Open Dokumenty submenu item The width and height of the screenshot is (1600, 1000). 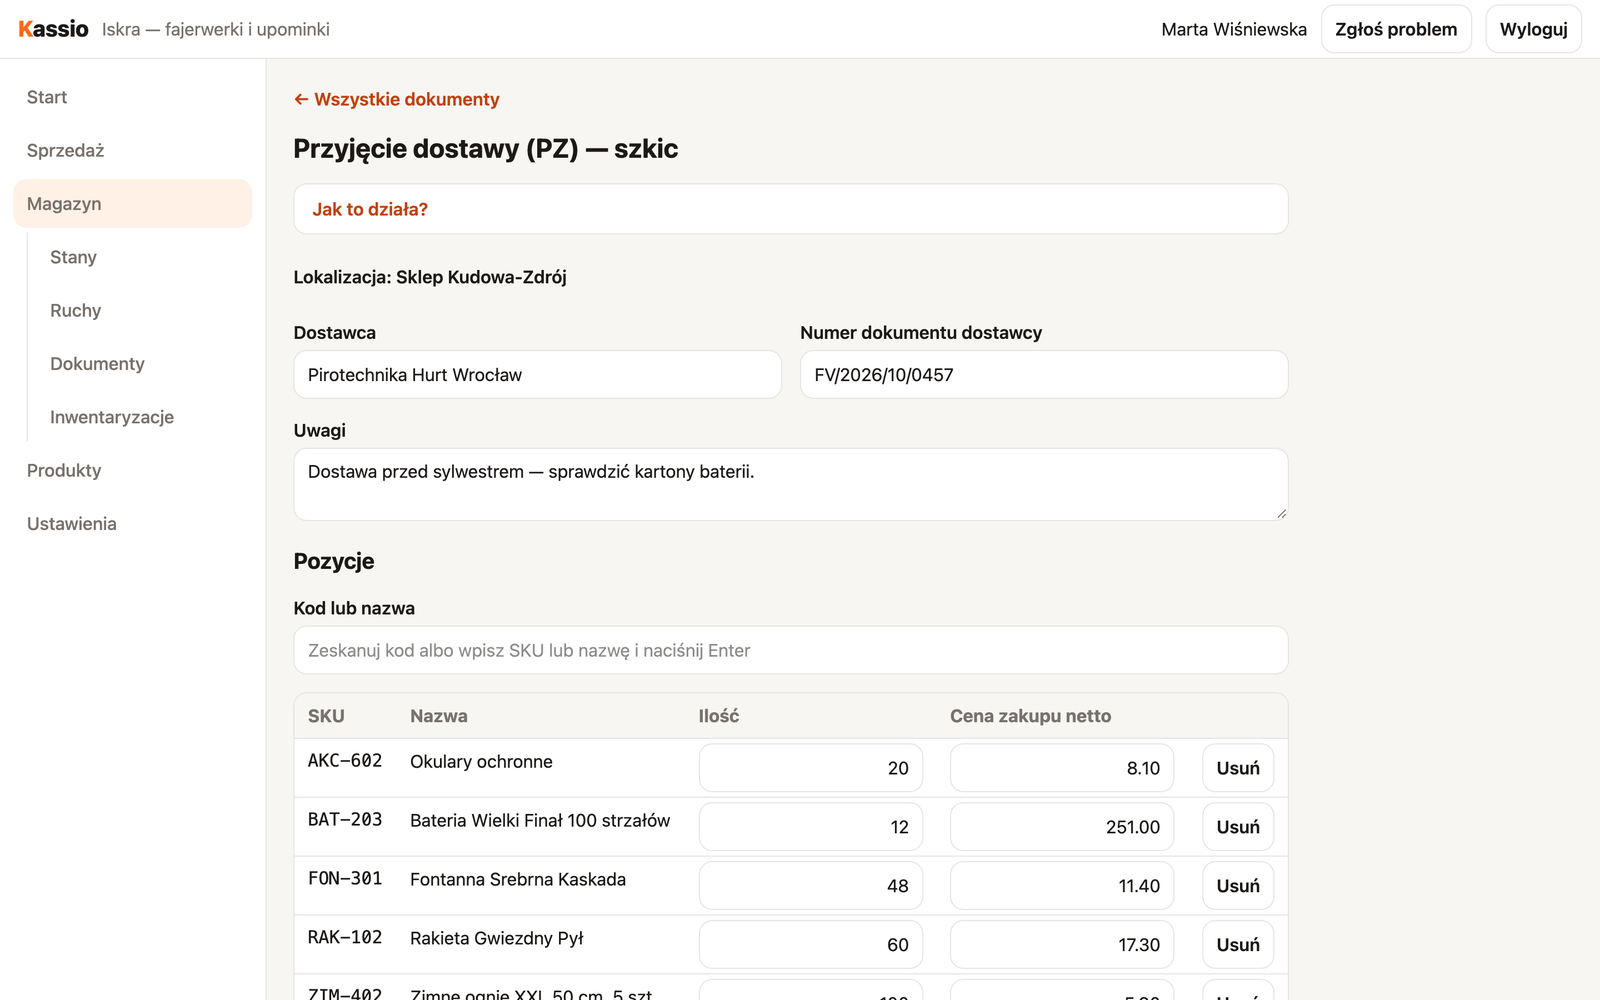(144, 363)
